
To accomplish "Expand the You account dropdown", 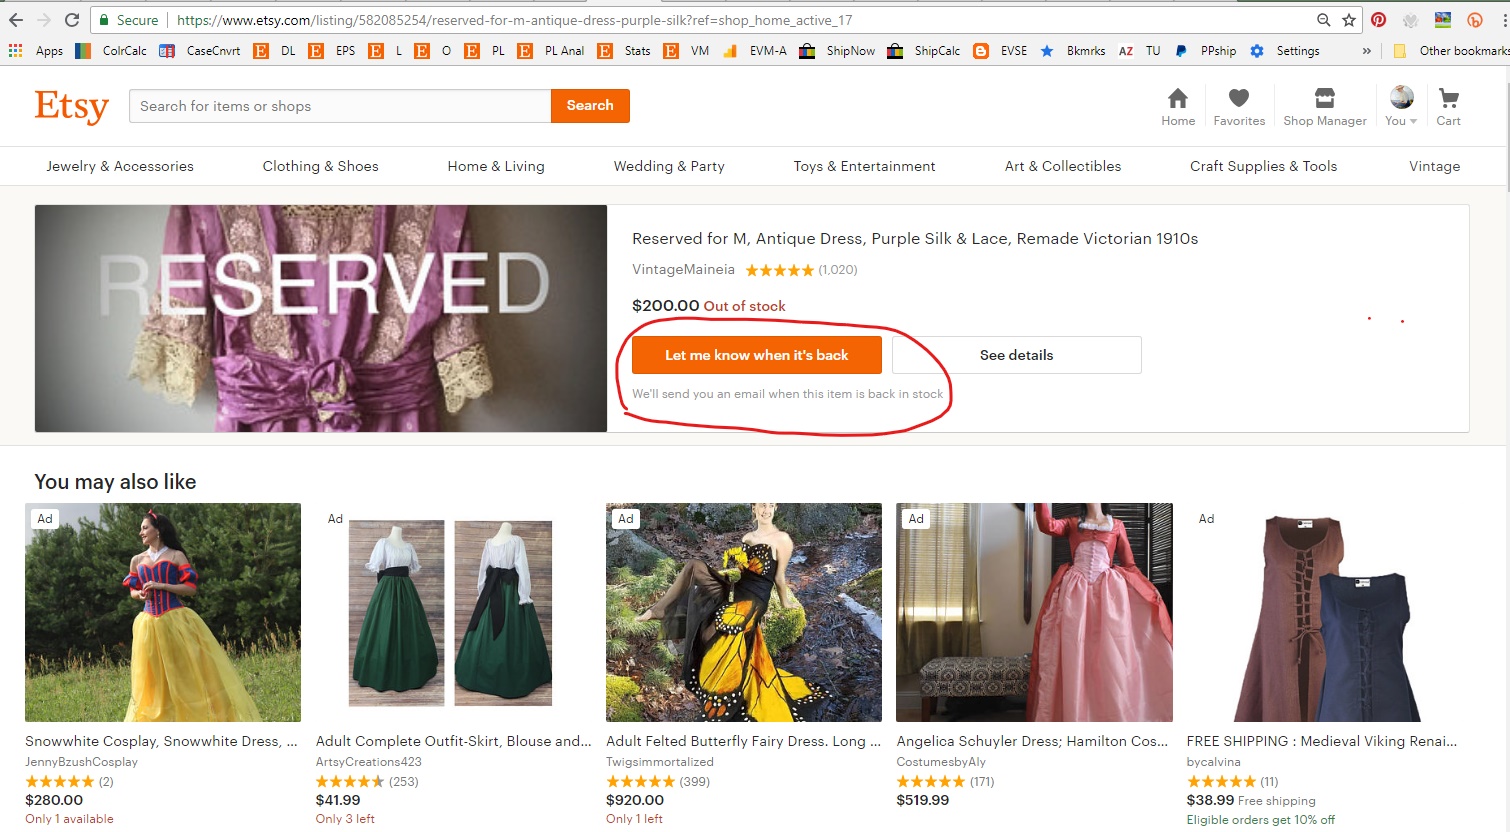I will point(1399,105).
